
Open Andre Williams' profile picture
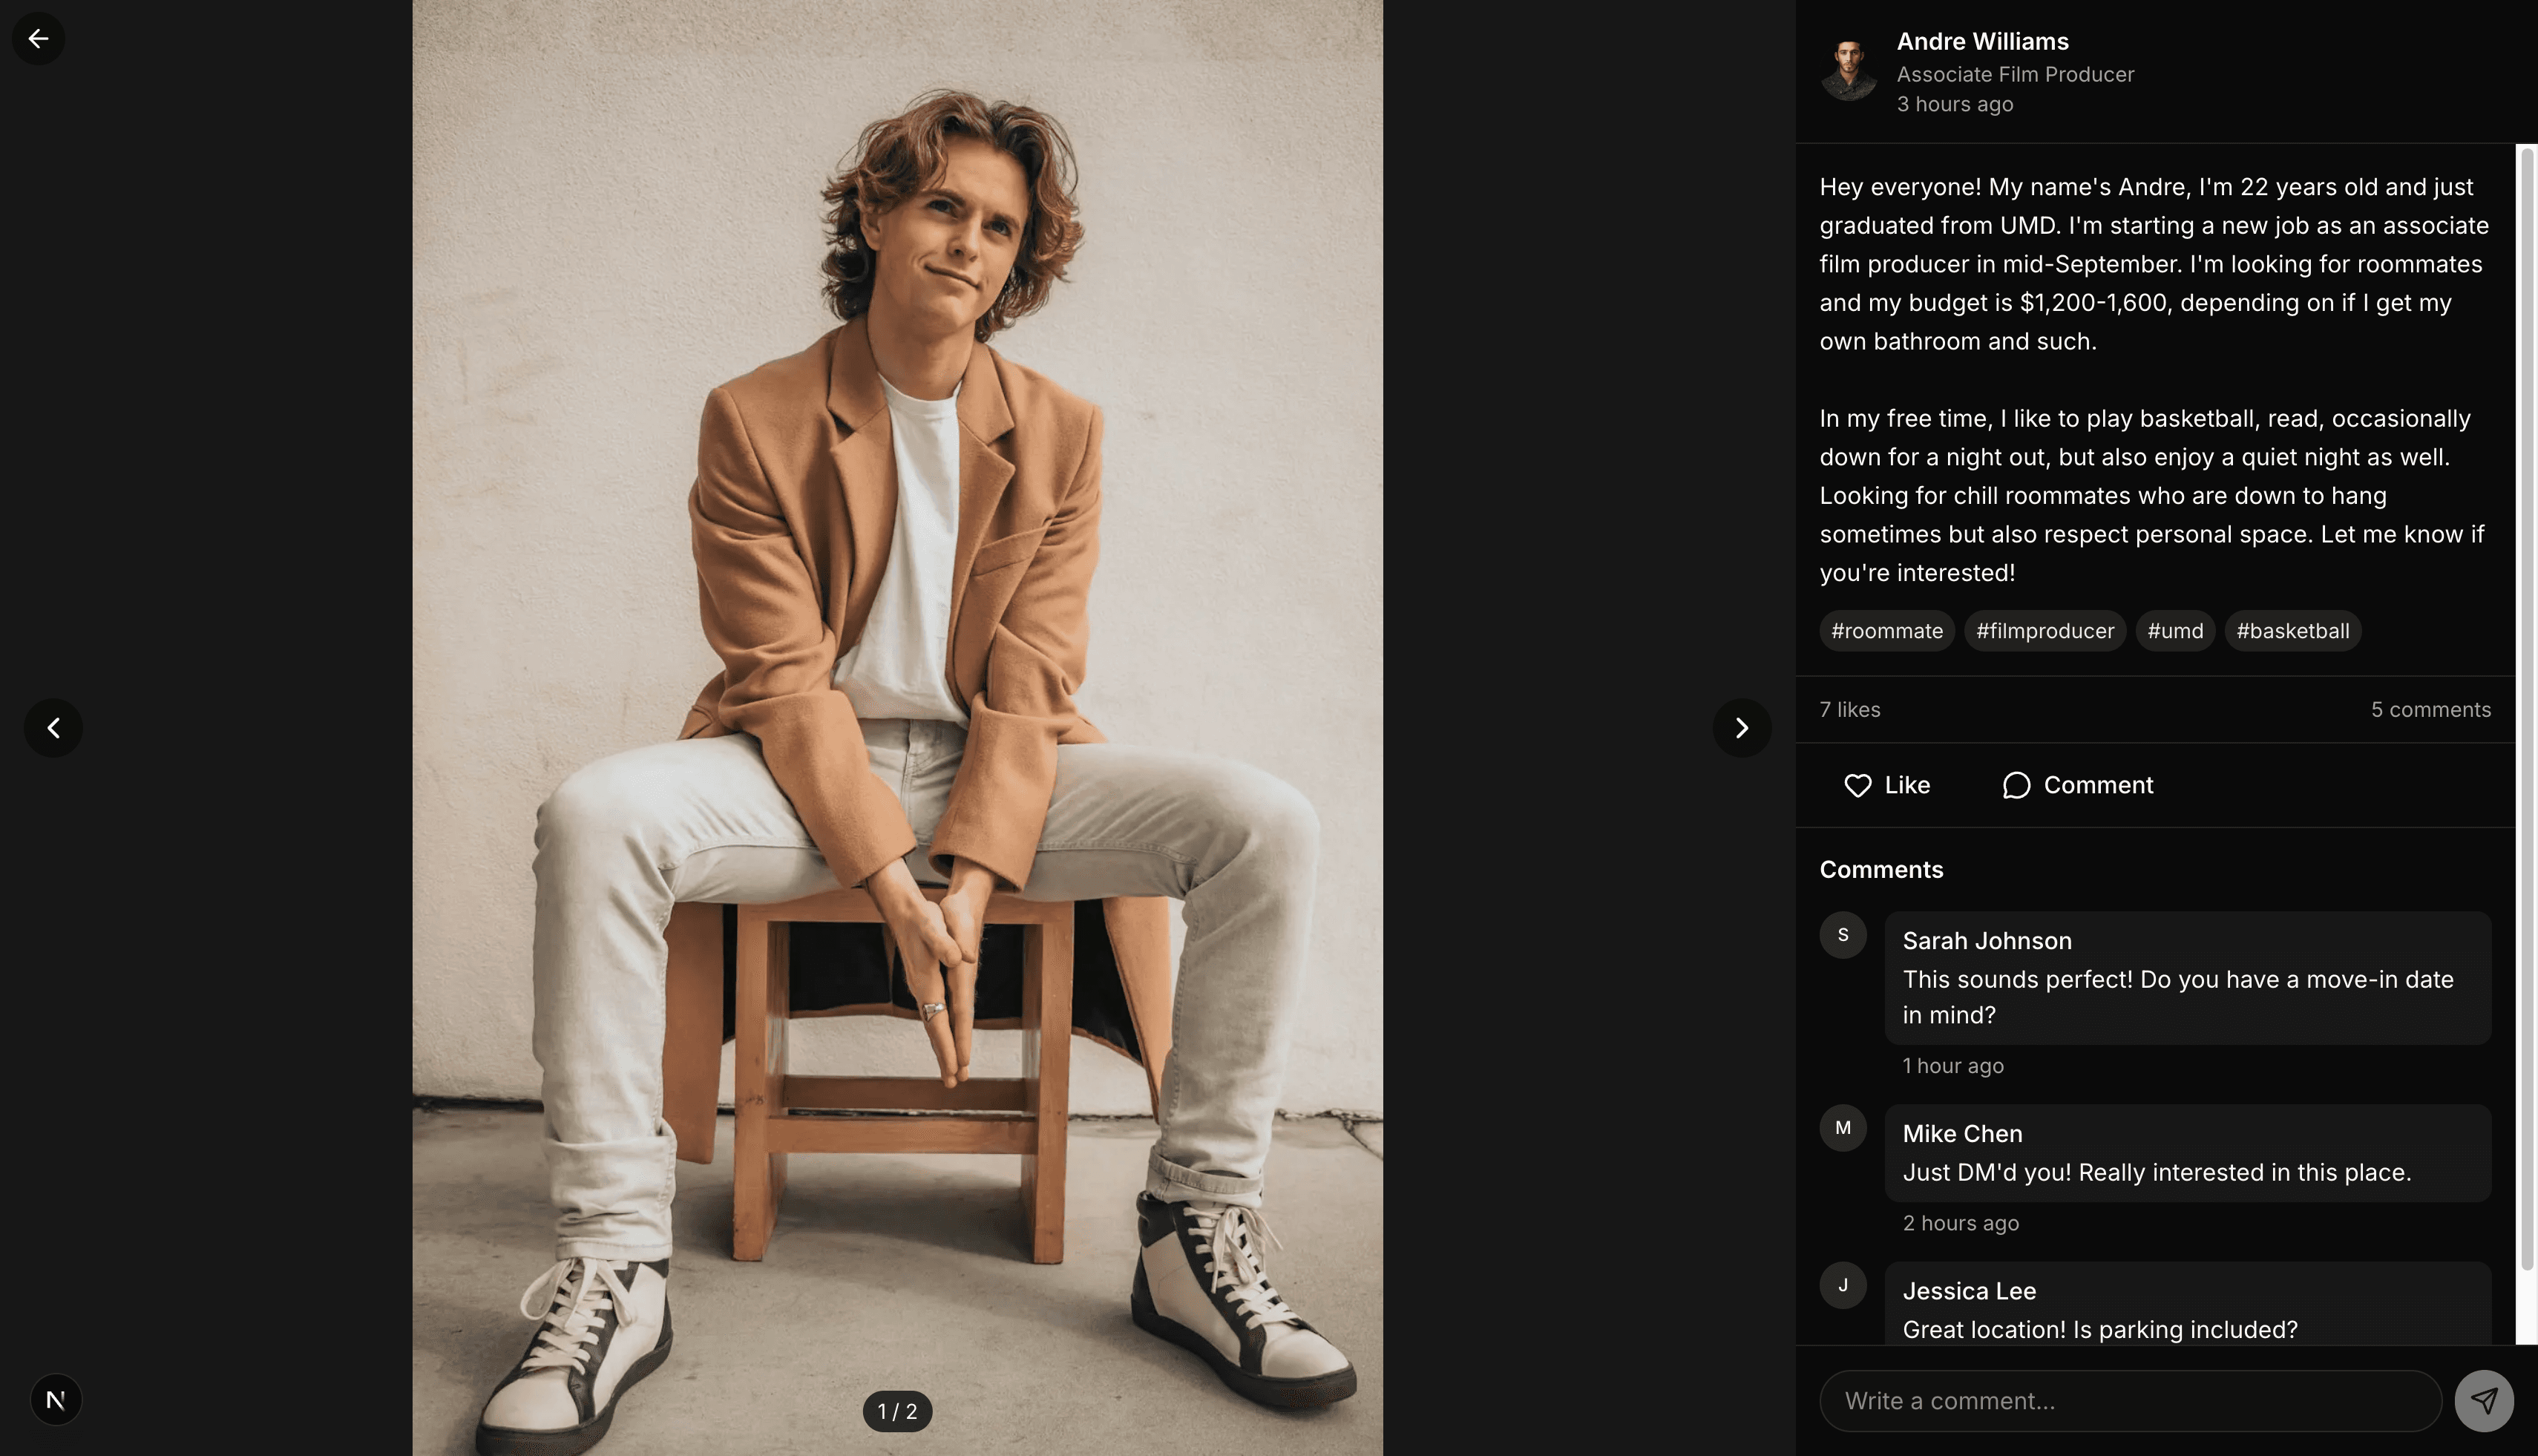click(1849, 70)
